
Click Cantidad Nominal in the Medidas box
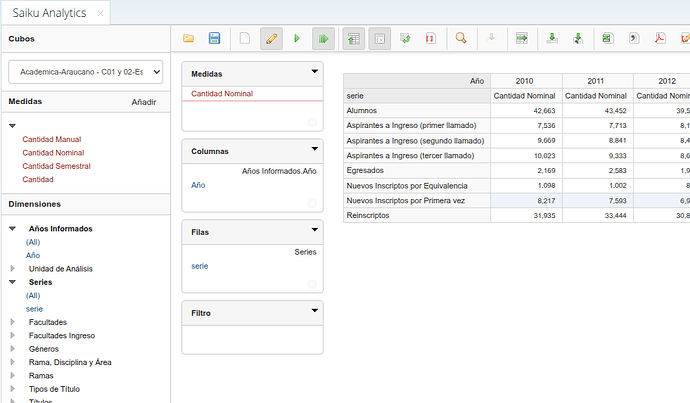[222, 94]
